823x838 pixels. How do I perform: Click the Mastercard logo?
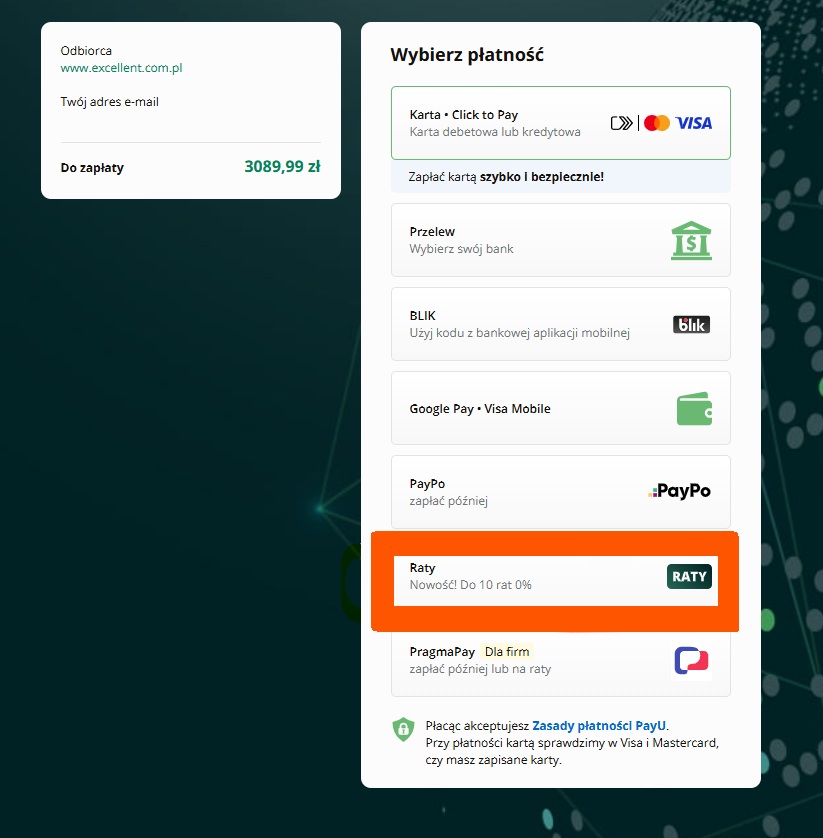coord(656,123)
